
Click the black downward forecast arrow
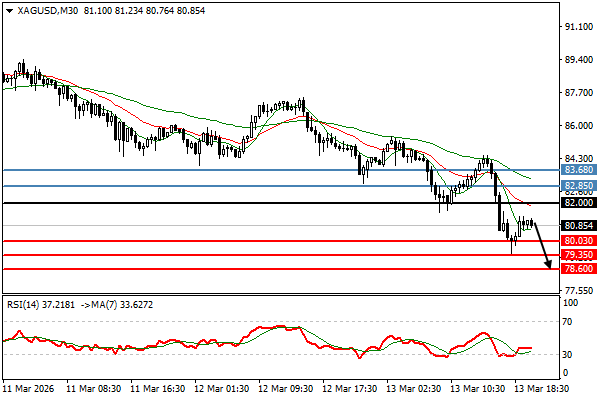click(x=542, y=248)
